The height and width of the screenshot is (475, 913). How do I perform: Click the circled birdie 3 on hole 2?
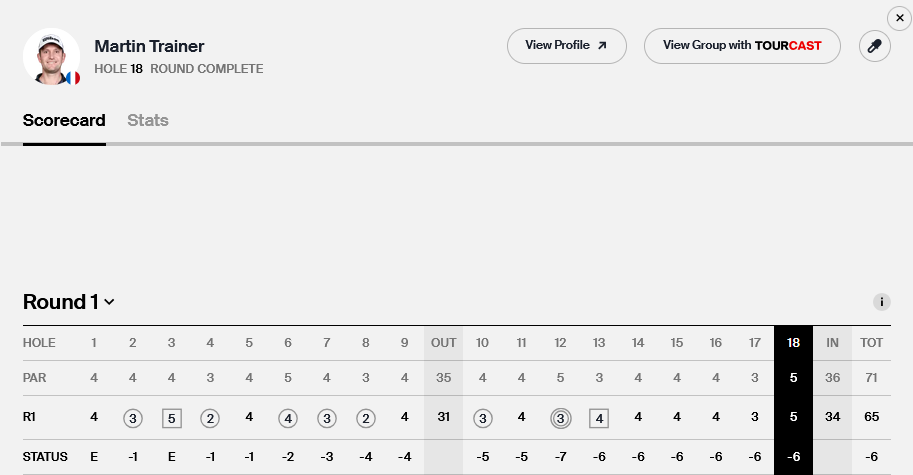pos(133,418)
